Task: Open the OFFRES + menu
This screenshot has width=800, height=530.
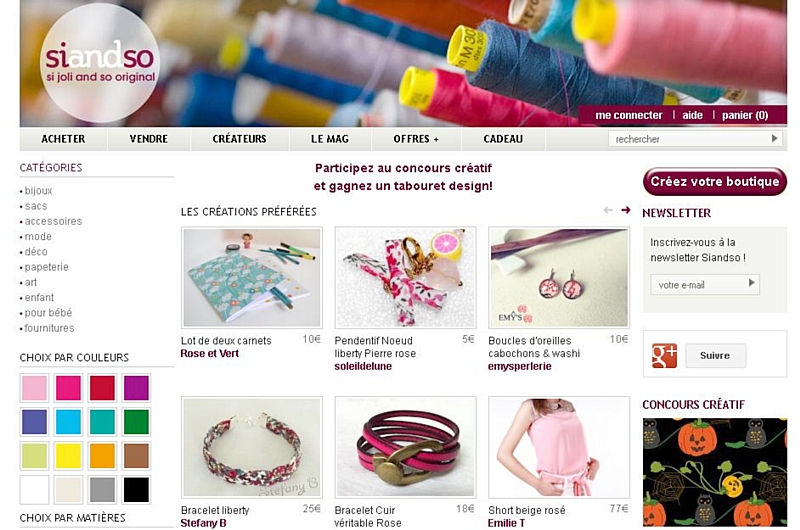Action: pyautogui.click(x=416, y=139)
